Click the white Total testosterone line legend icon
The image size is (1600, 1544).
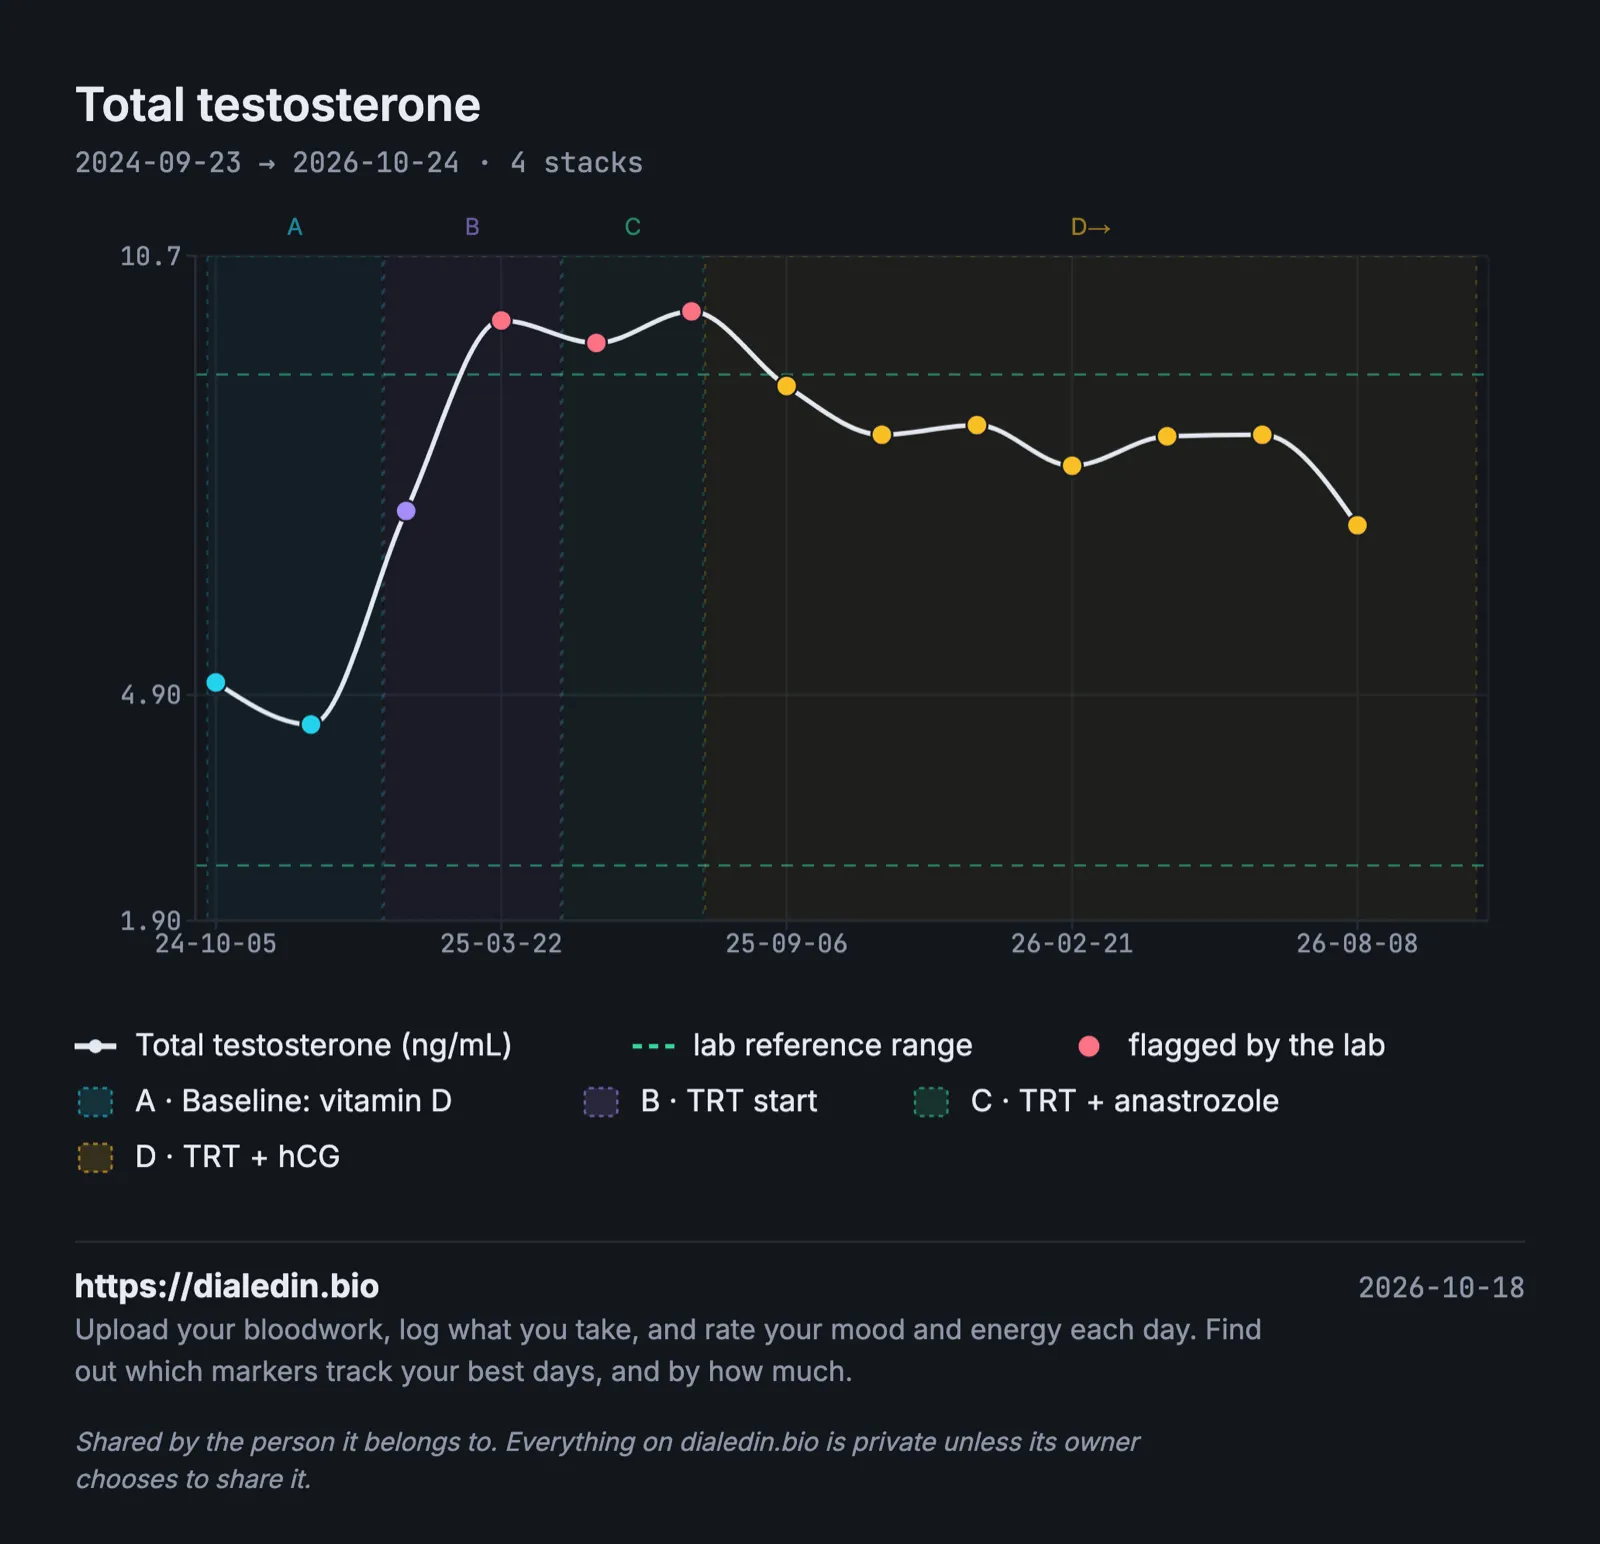96,1046
